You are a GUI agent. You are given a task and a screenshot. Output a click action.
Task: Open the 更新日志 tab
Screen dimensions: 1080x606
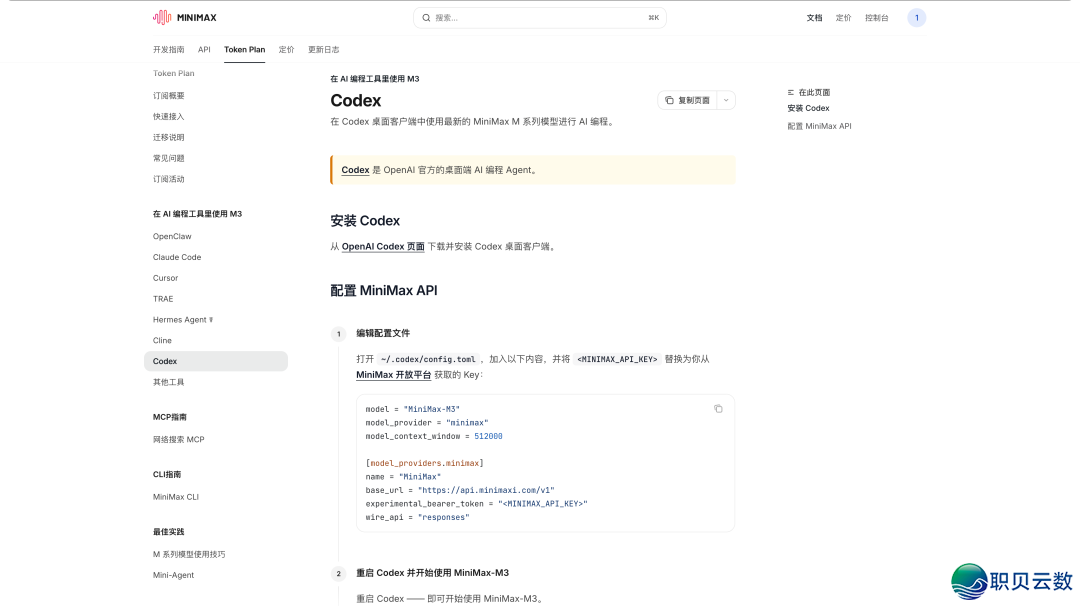click(324, 50)
